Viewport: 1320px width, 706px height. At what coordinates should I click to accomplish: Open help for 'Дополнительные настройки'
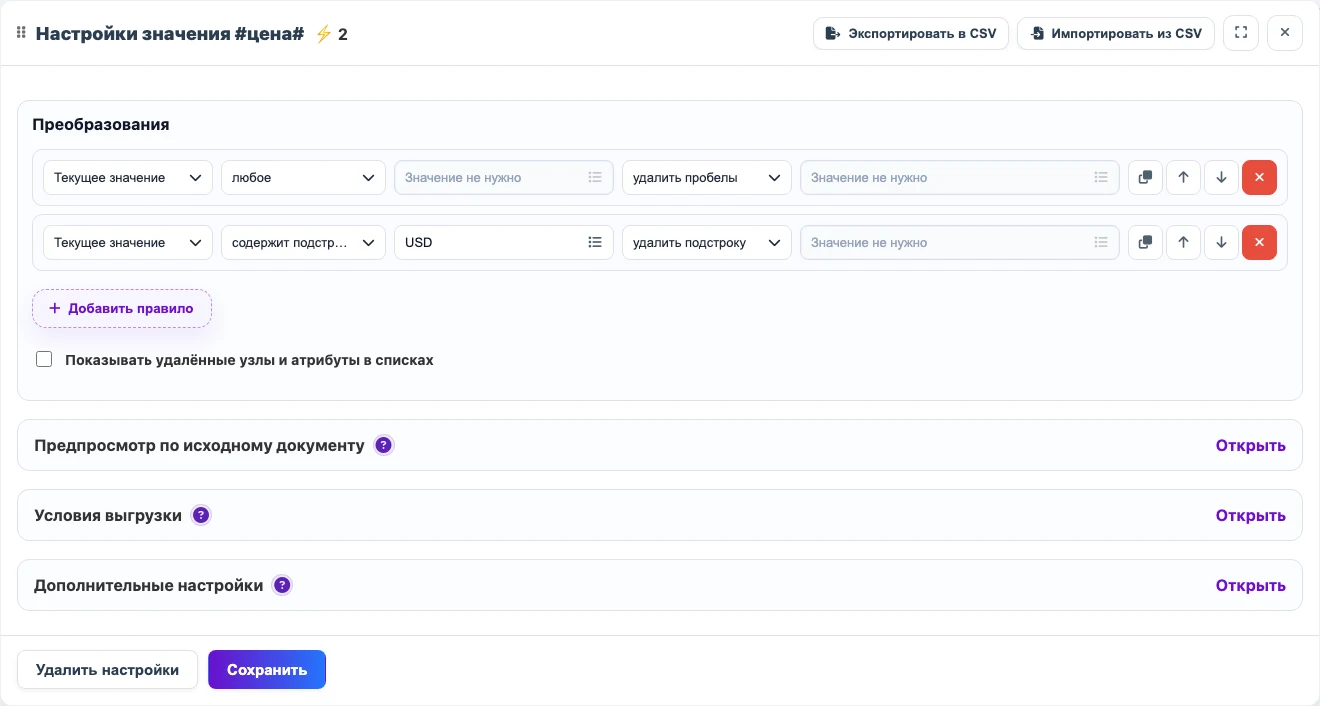[x=282, y=585]
